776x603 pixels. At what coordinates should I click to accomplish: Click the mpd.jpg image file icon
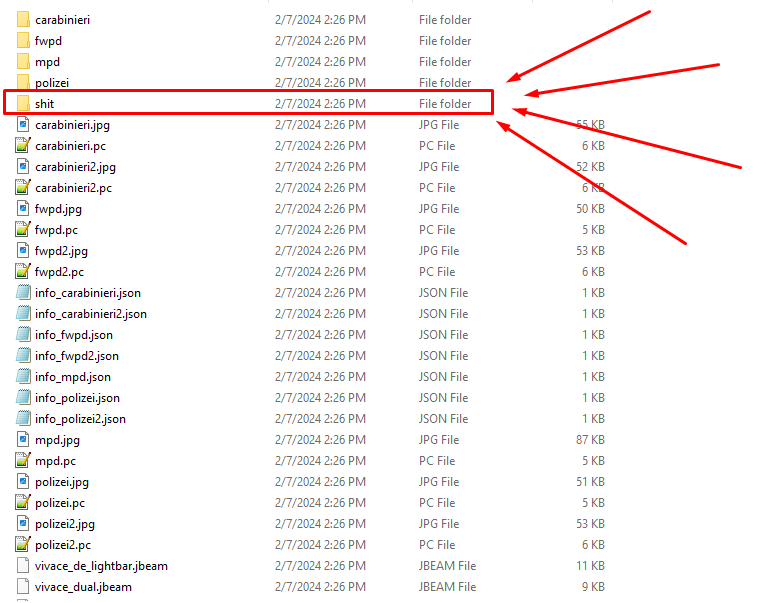point(23,440)
